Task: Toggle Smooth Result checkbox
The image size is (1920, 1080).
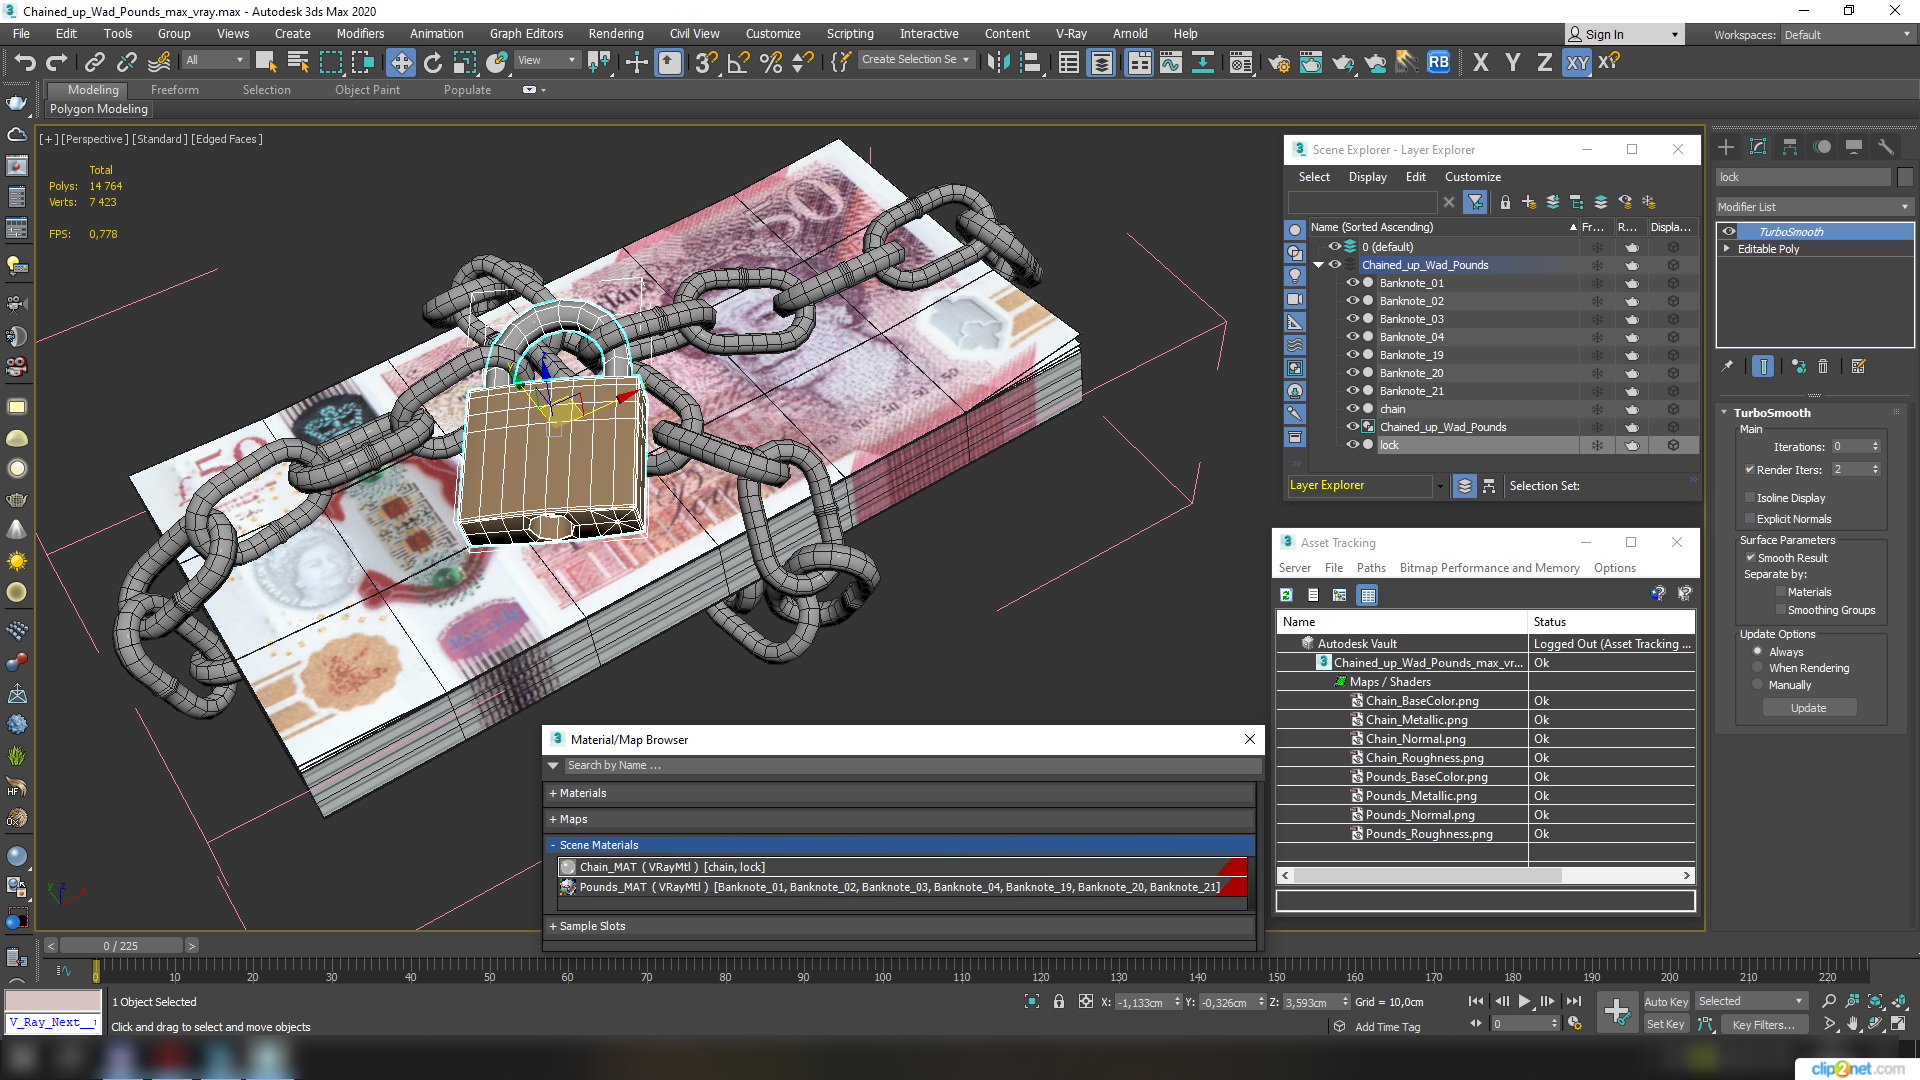Action: tap(1750, 557)
